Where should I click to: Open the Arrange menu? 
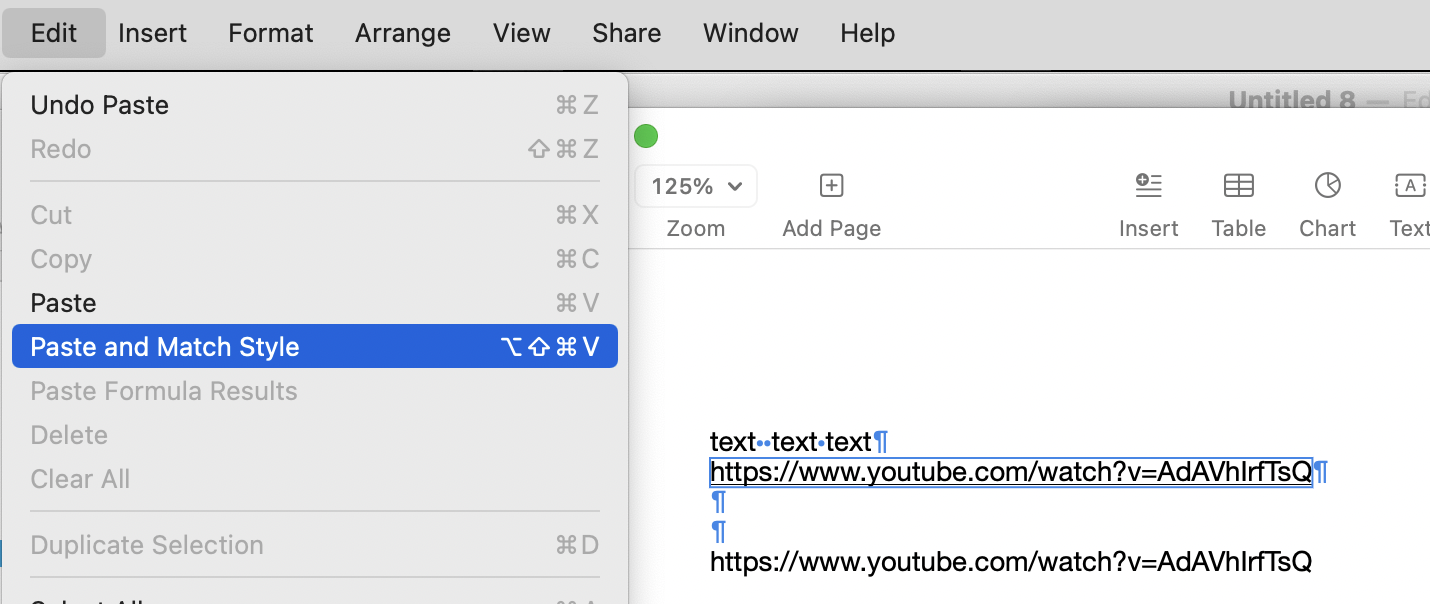point(402,32)
